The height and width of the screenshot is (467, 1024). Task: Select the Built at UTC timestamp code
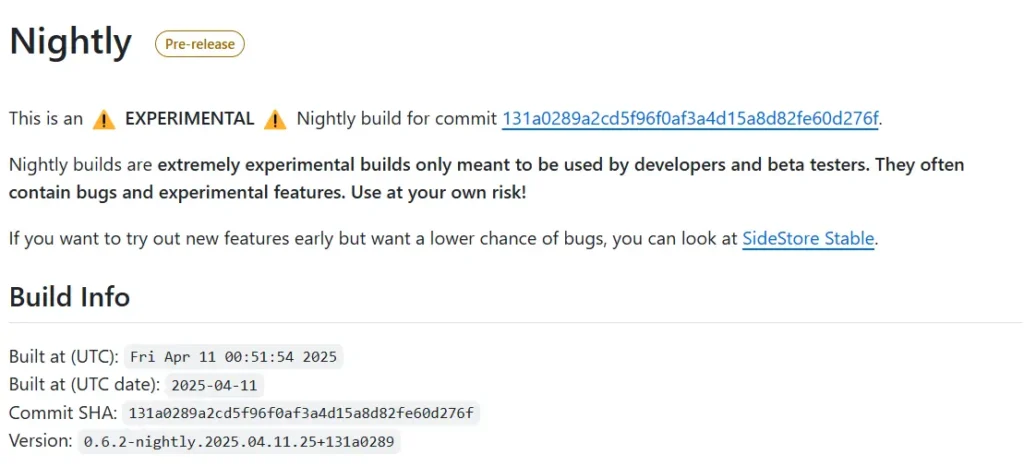[x=233, y=357]
